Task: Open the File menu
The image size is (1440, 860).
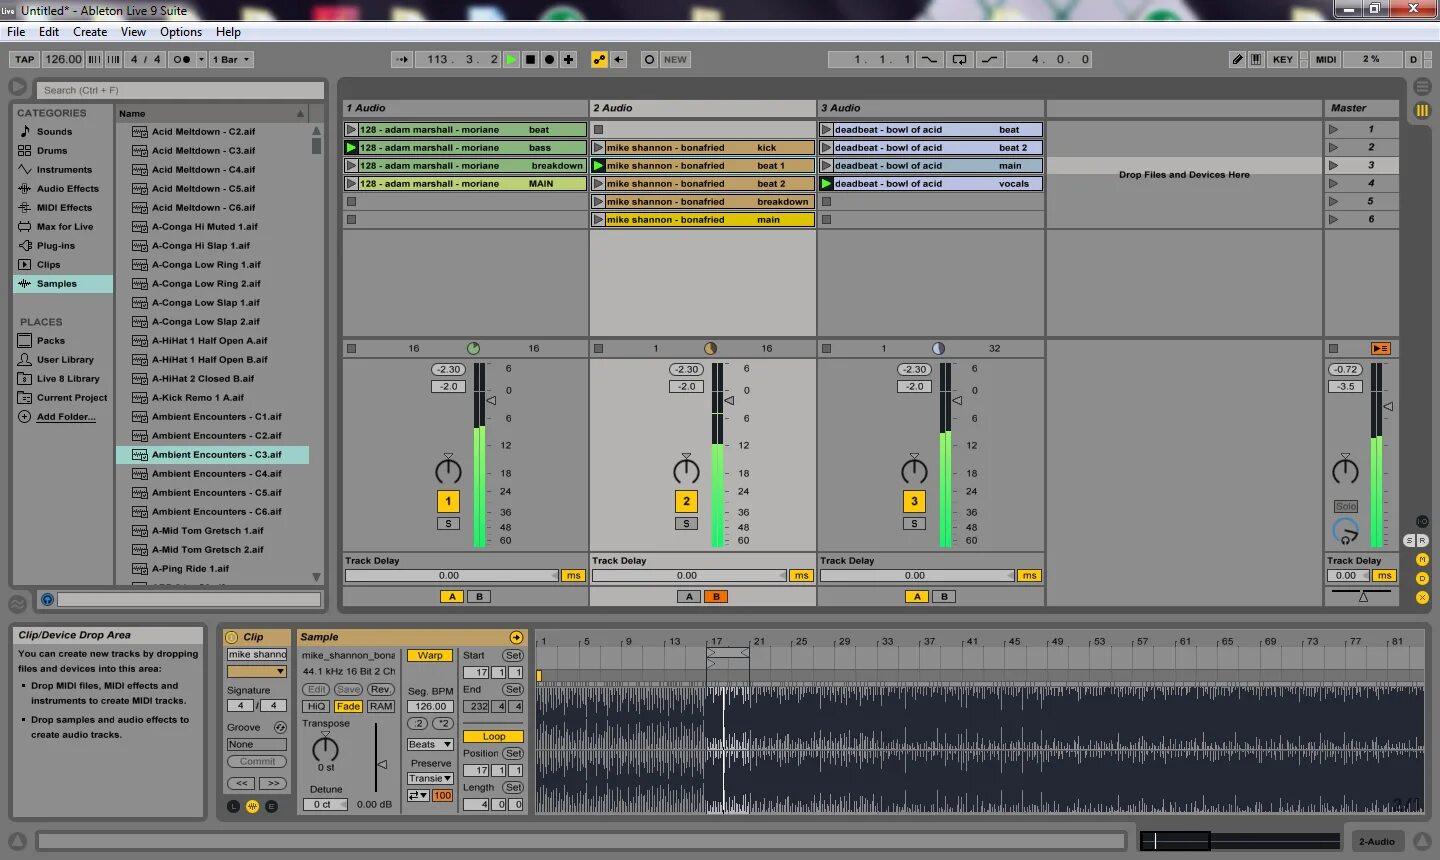Action: click(x=16, y=32)
